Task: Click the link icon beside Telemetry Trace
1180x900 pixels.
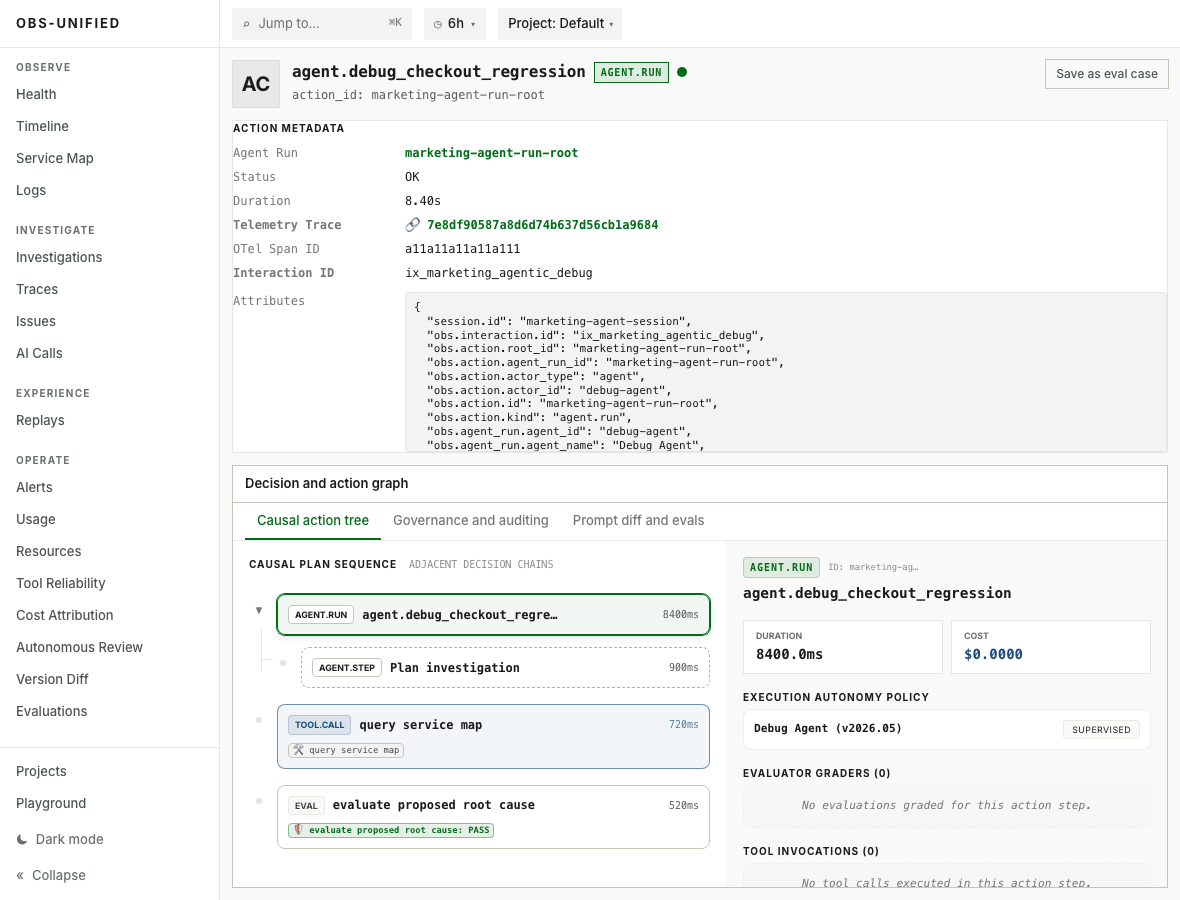Action: pyautogui.click(x=412, y=225)
